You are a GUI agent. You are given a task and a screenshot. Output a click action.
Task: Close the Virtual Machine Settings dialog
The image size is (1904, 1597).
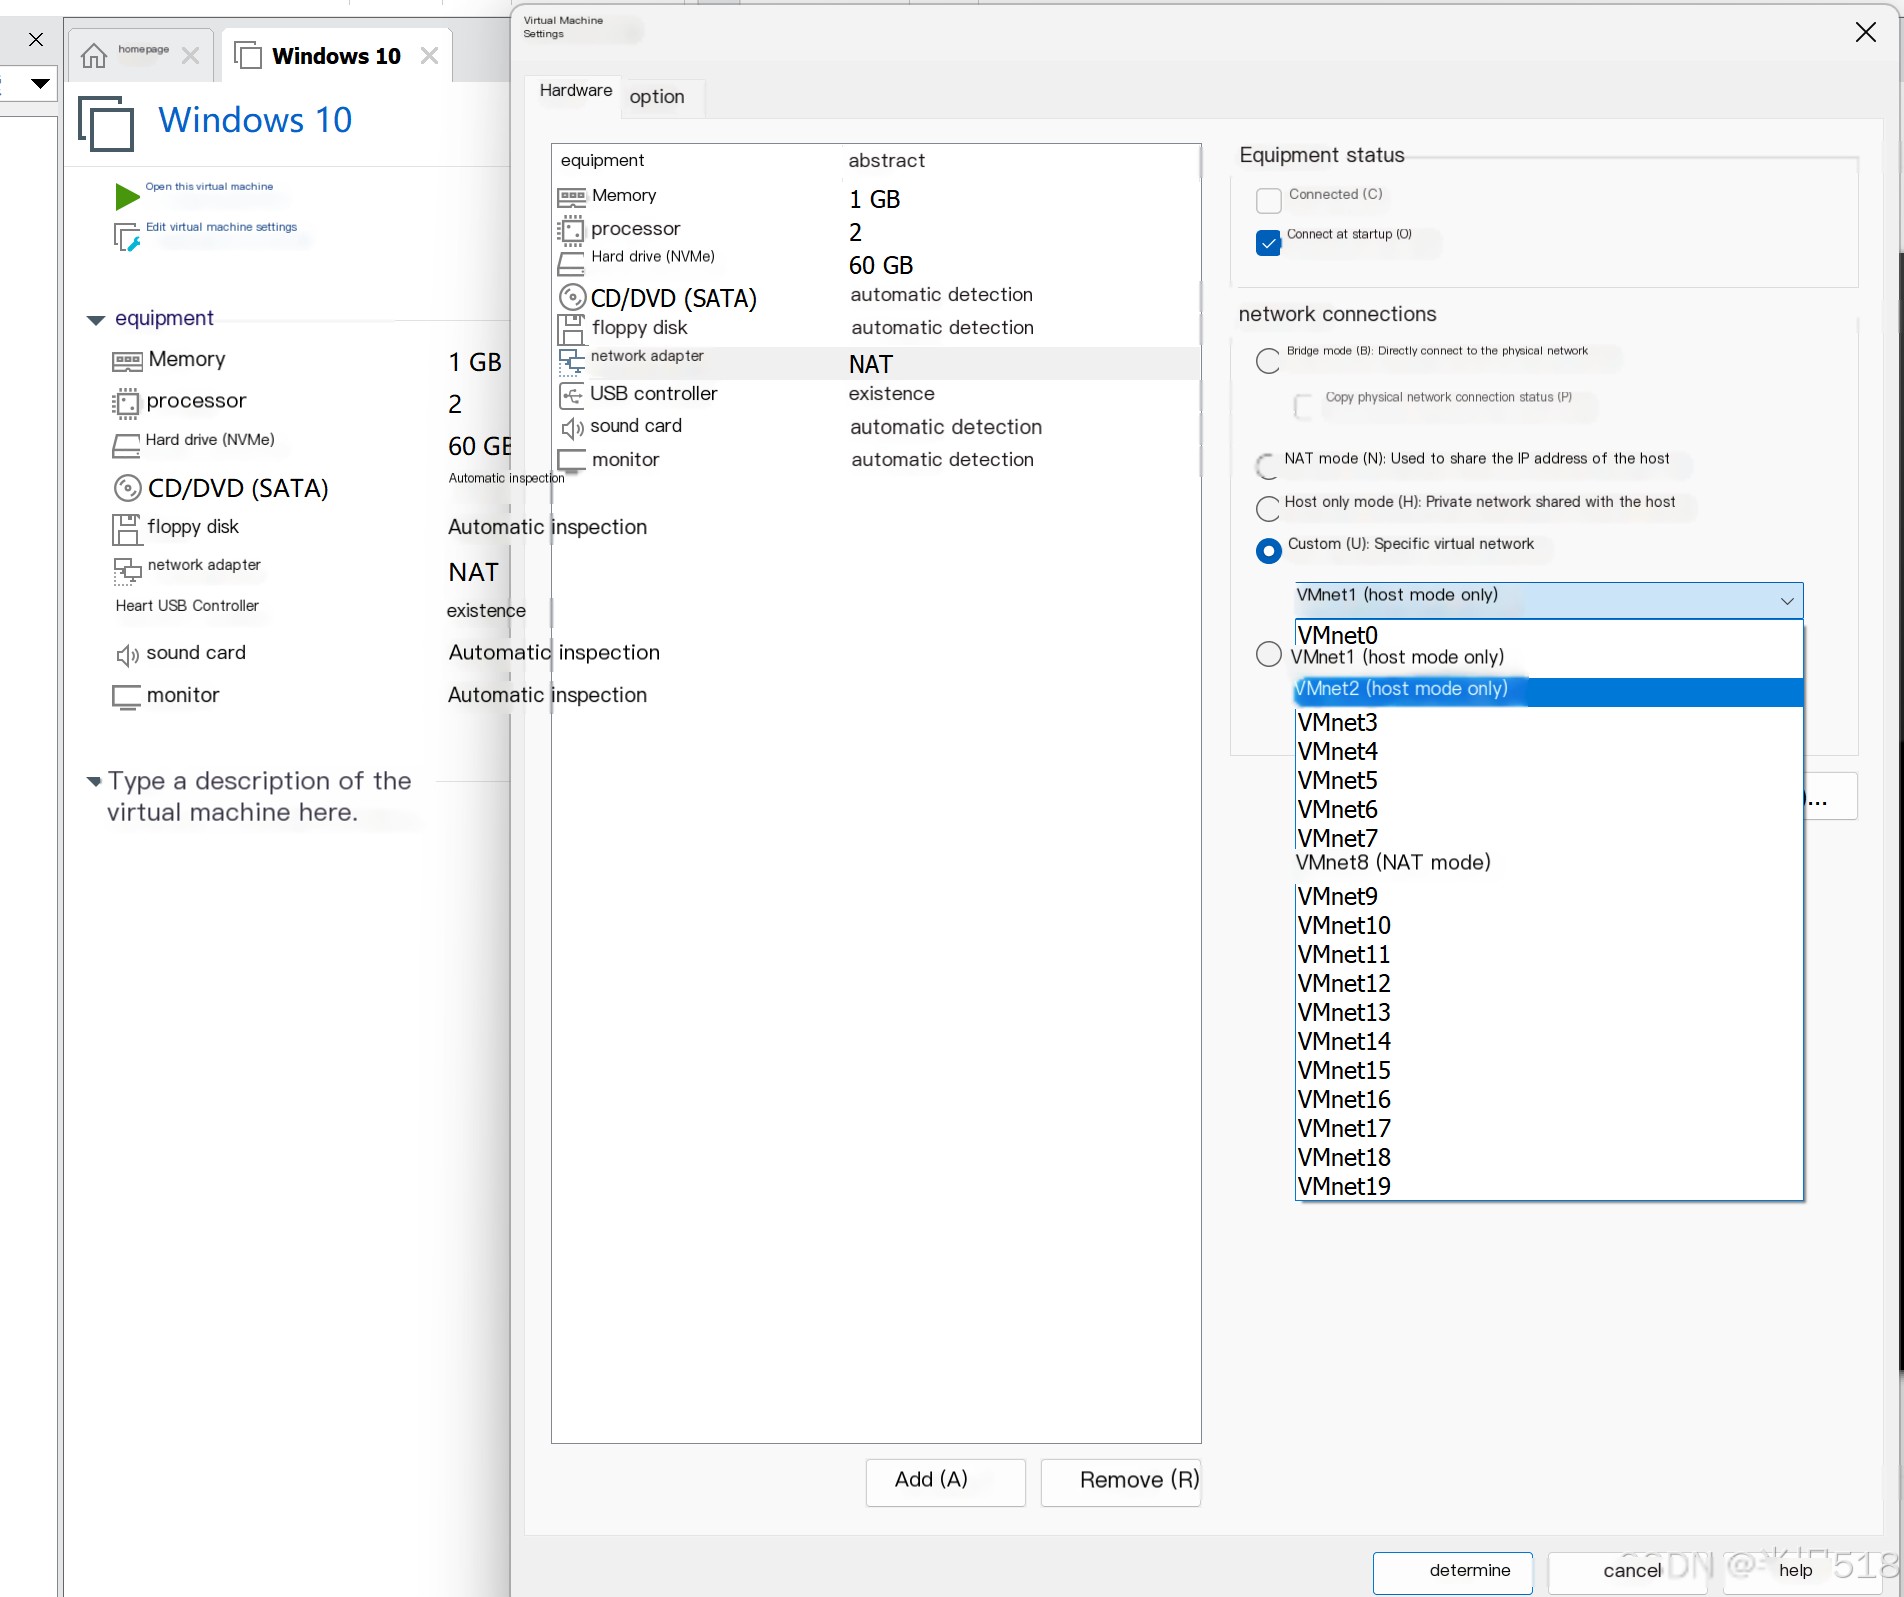coord(1865,32)
